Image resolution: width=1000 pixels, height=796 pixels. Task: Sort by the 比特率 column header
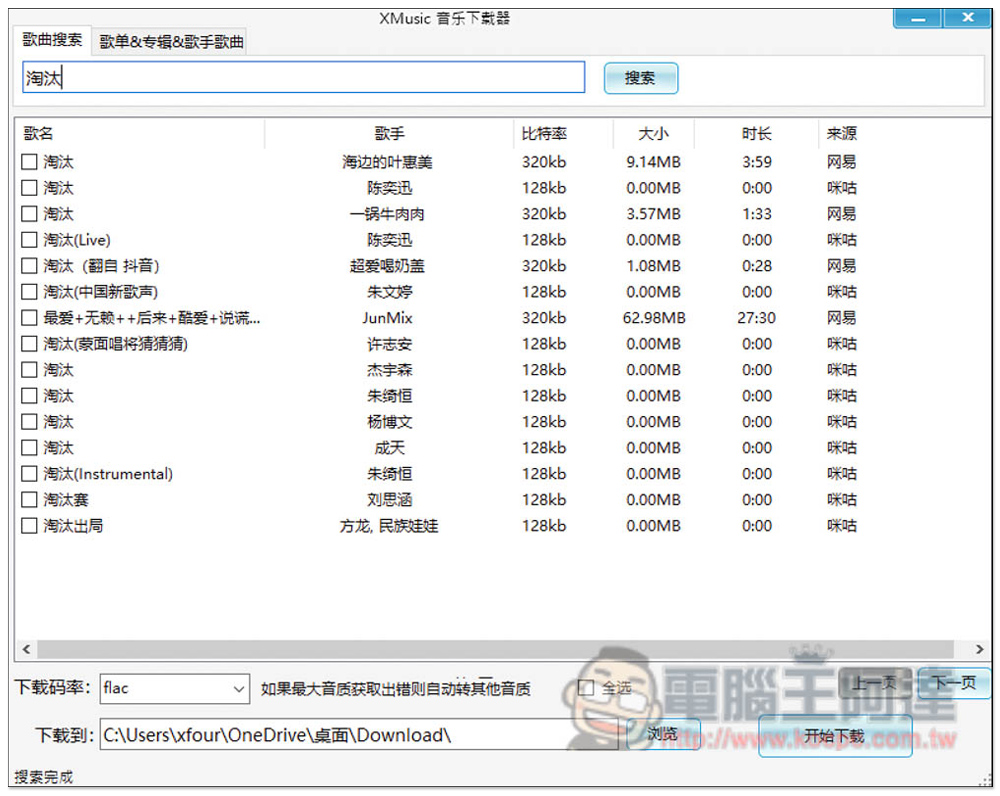tap(544, 134)
